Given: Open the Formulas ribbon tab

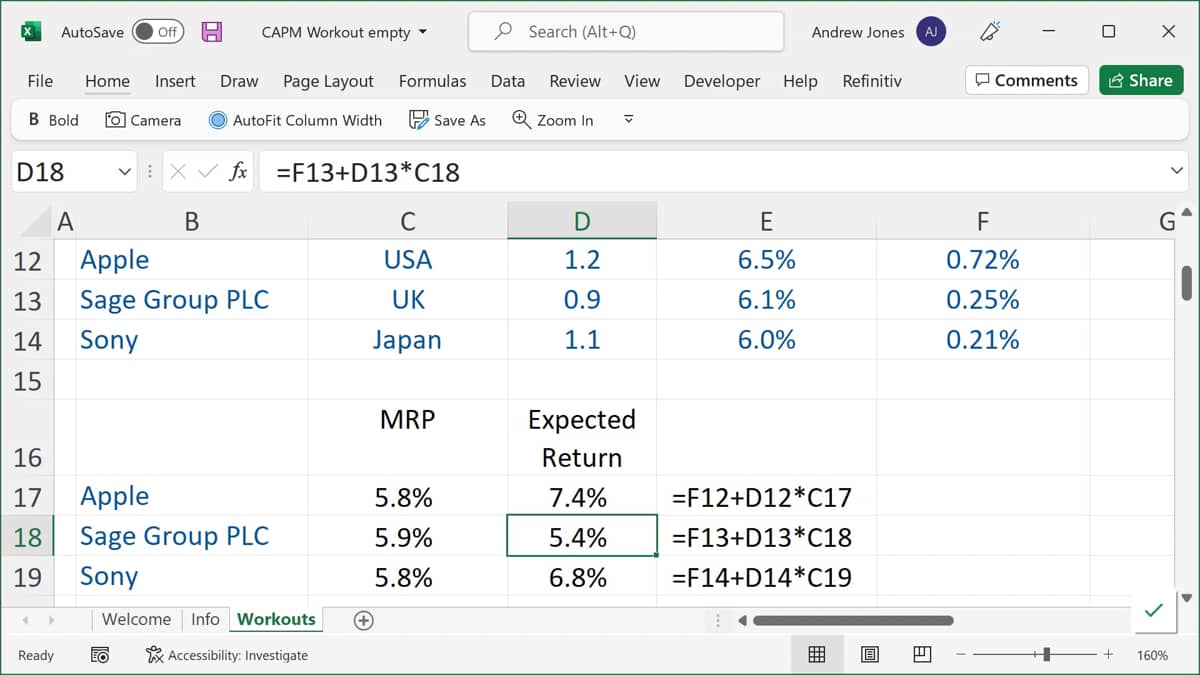Looking at the screenshot, I should [x=432, y=81].
